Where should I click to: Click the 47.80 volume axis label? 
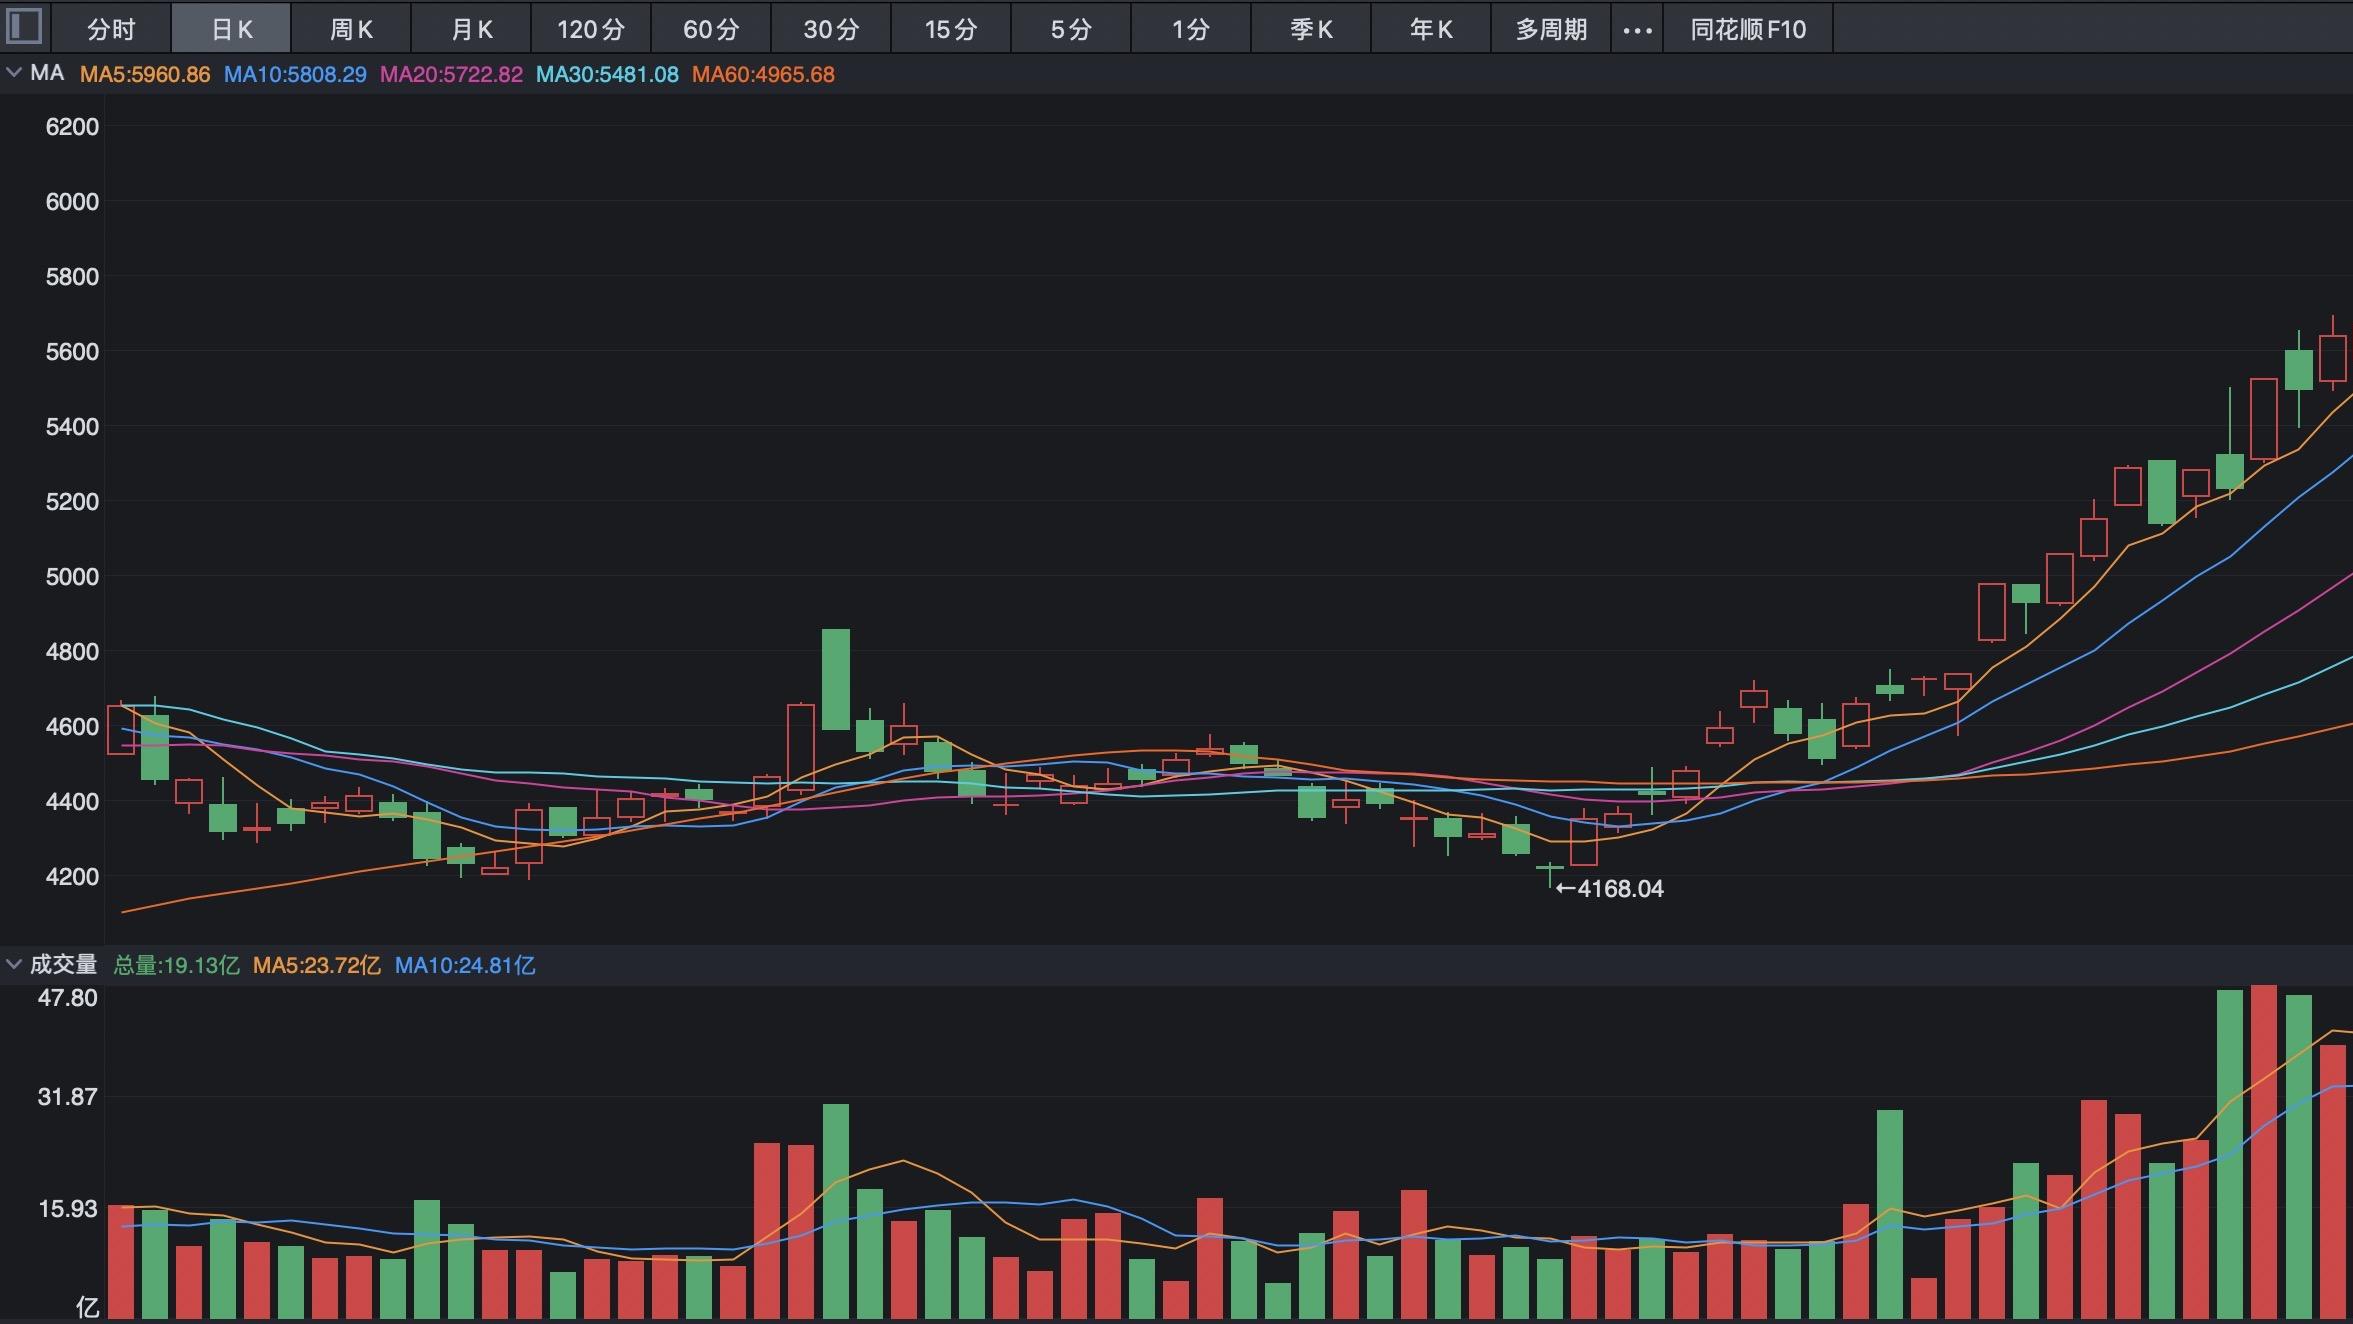pyautogui.click(x=67, y=997)
